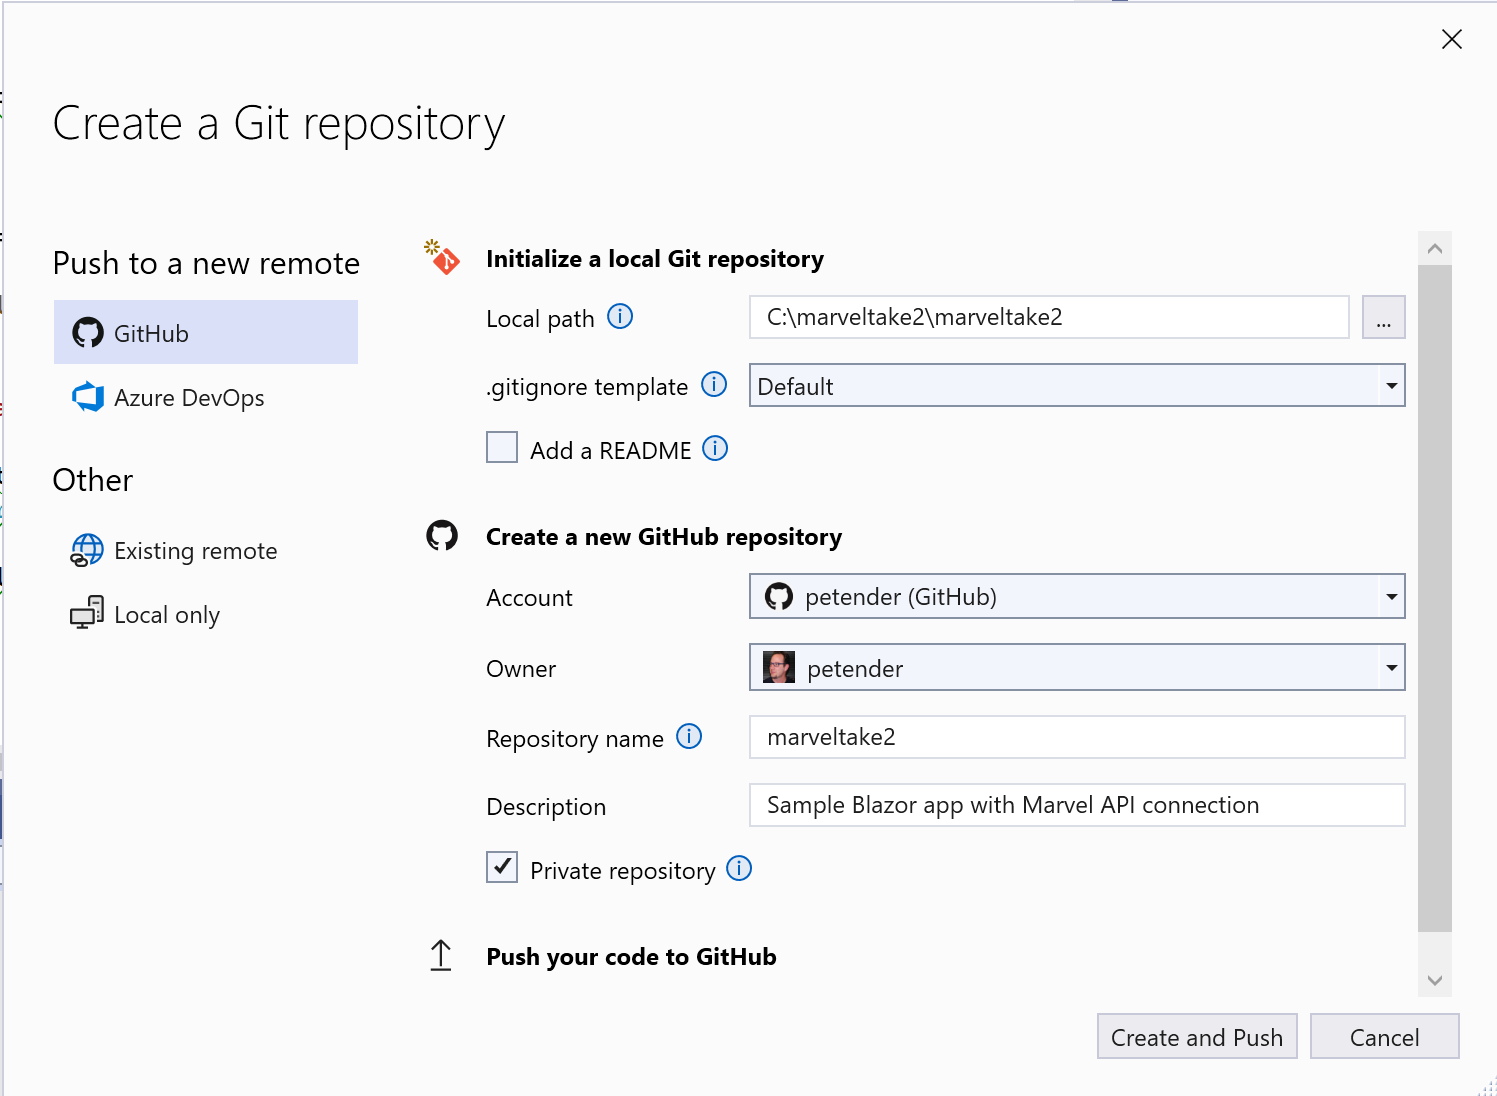The image size is (1497, 1096).
Task: Expand the Account dropdown showing petender
Action: (x=1391, y=596)
